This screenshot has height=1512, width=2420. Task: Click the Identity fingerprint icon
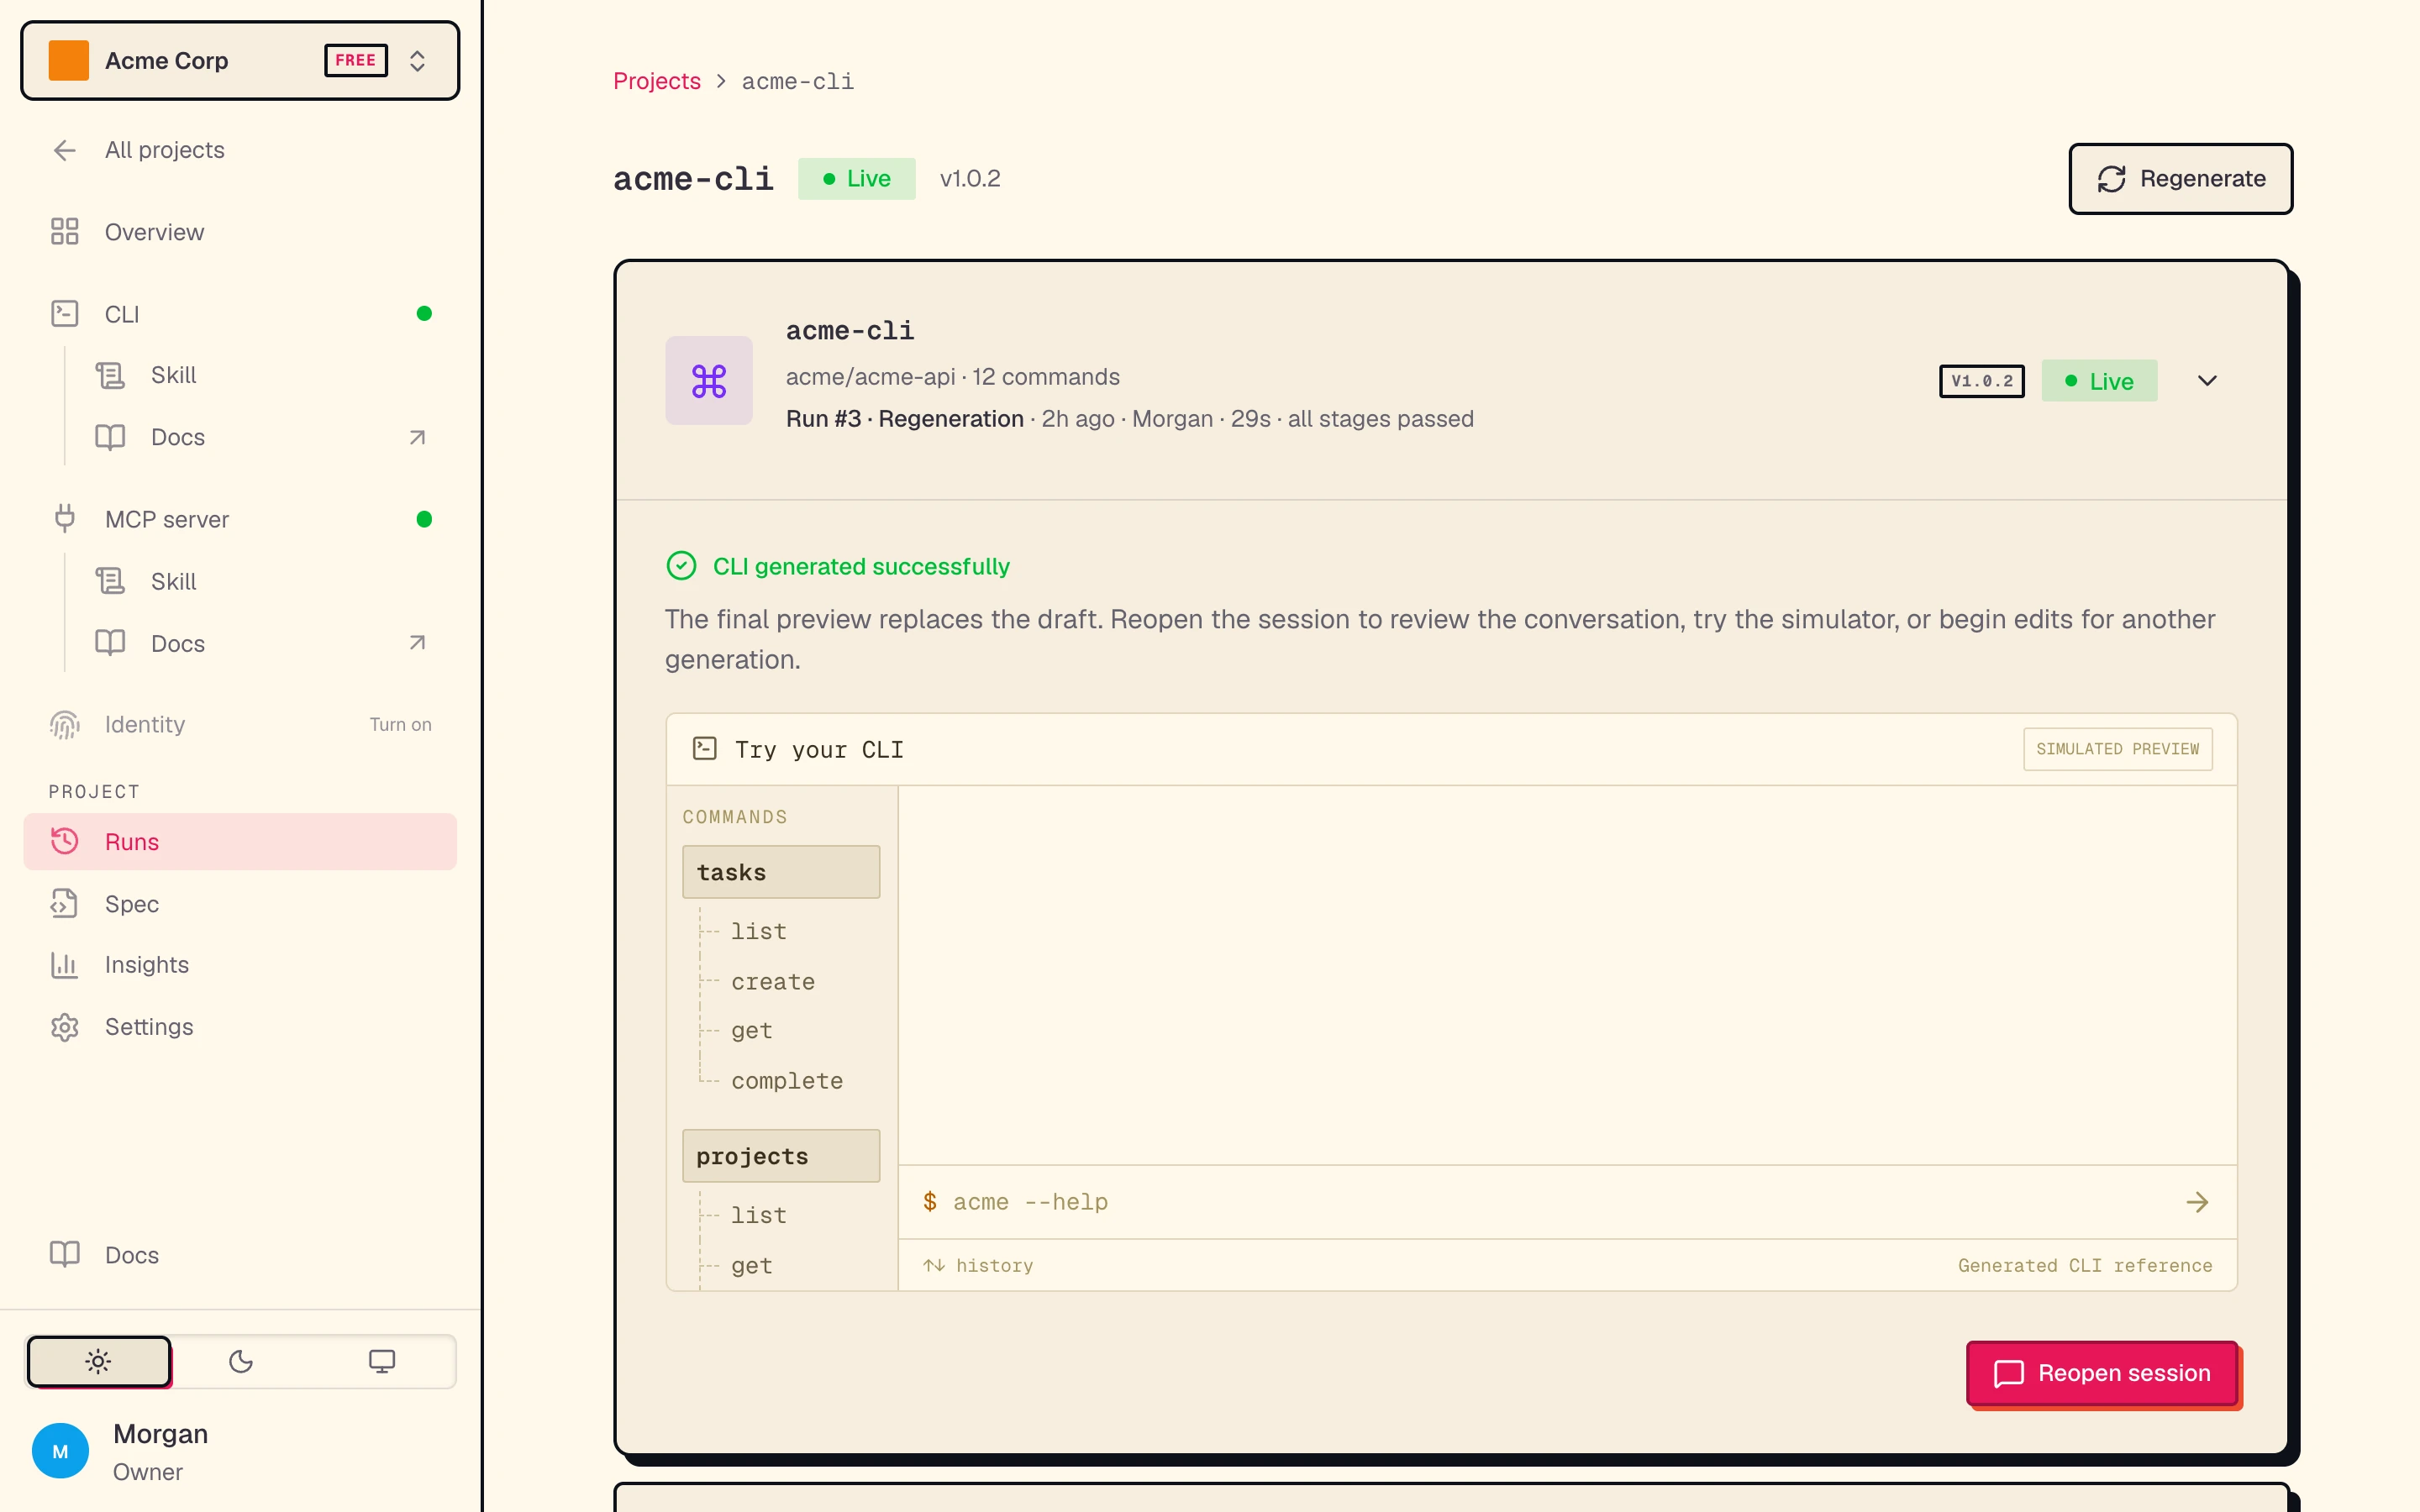[x=65, y=724]
